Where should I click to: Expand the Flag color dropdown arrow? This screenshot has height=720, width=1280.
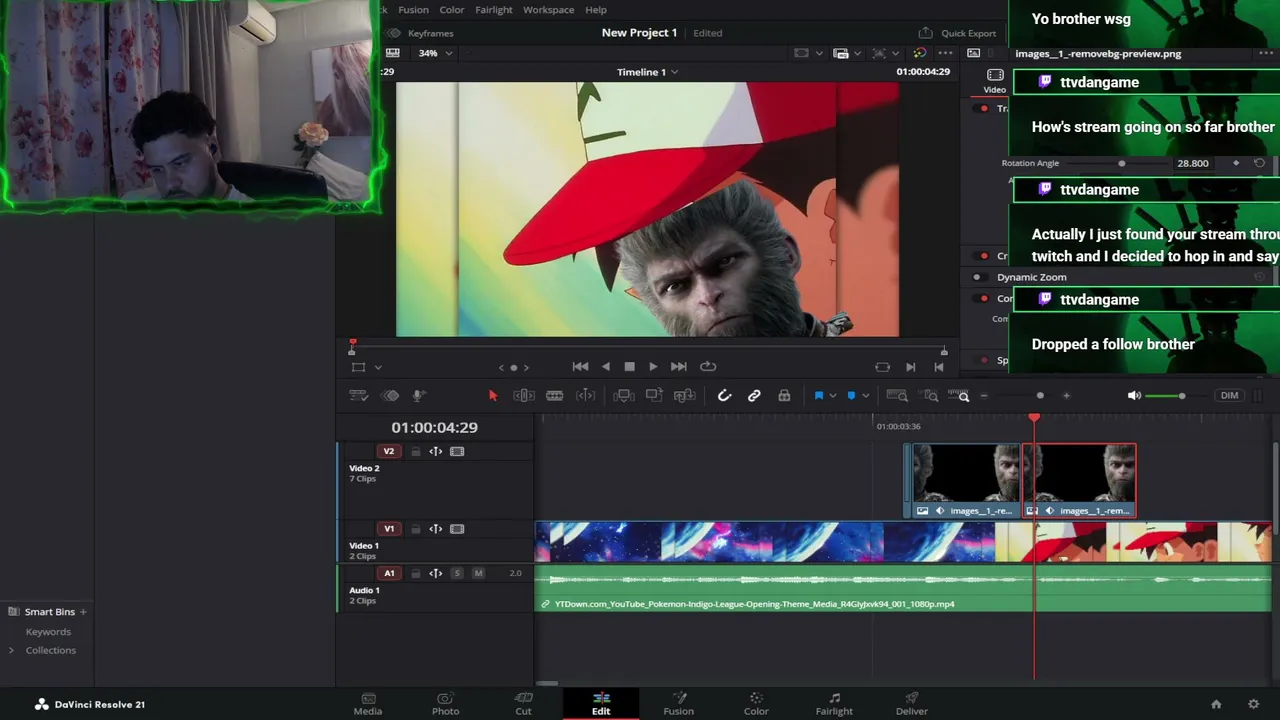point(832,396)
